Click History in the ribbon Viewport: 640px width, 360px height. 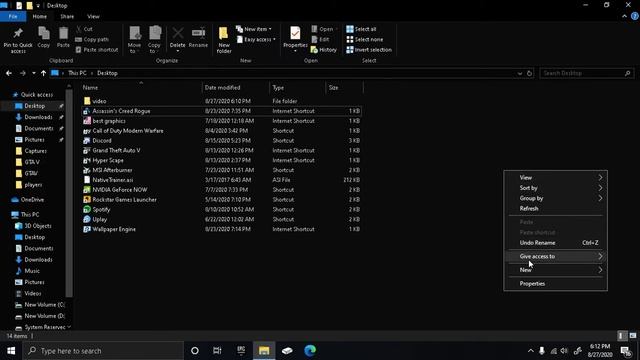click(324, 49)
